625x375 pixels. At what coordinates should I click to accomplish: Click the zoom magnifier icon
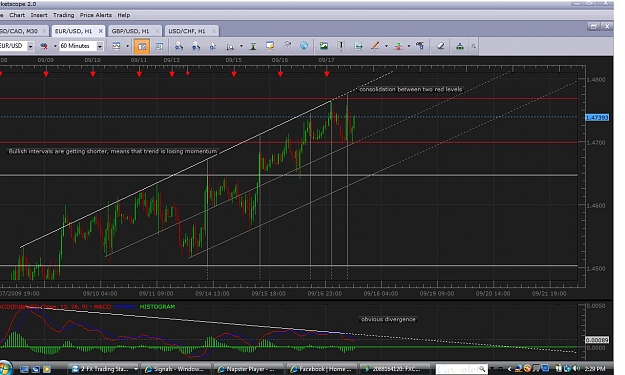pyautogui.click(x=230, y=46)
